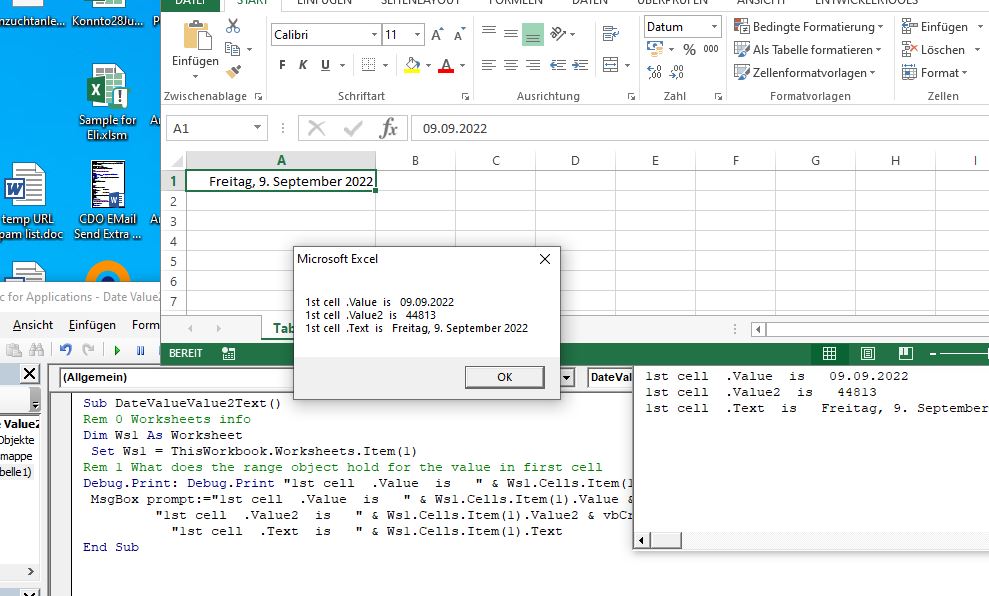Open Schriftart dialog launcher arrow

465,96
